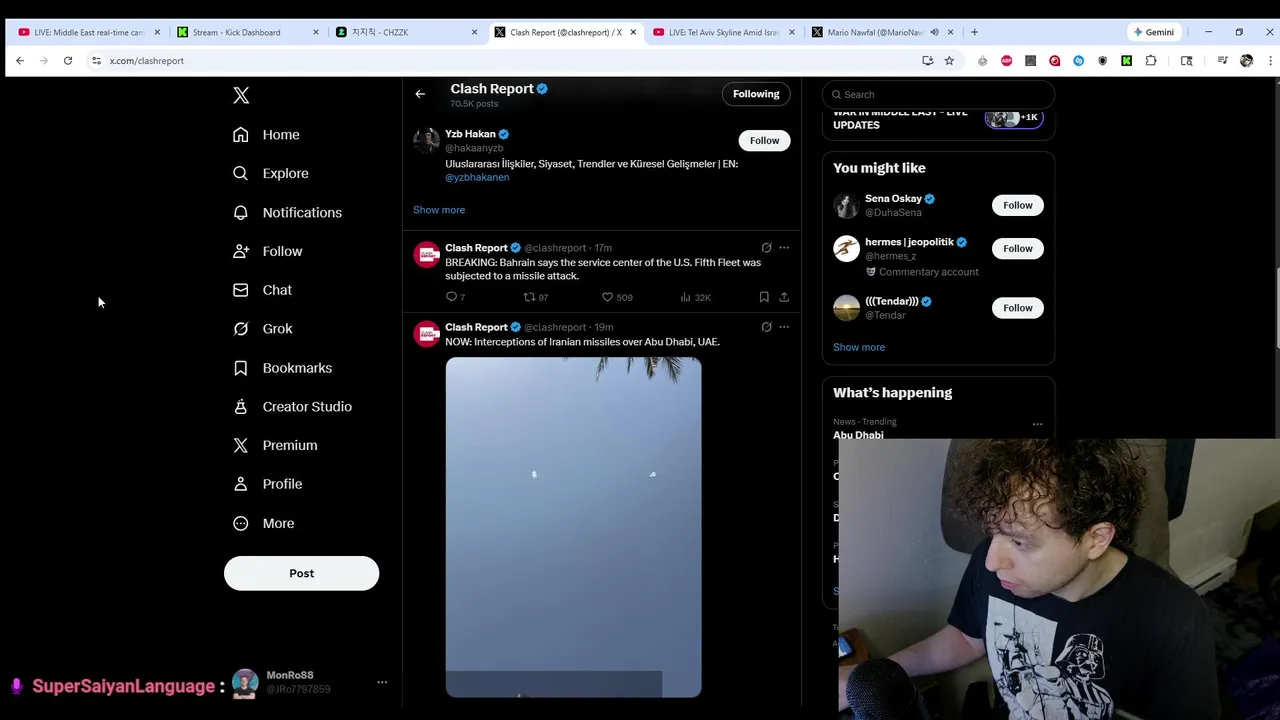
Task: Click Show more under You might like
Action: [x=859, y=347]
